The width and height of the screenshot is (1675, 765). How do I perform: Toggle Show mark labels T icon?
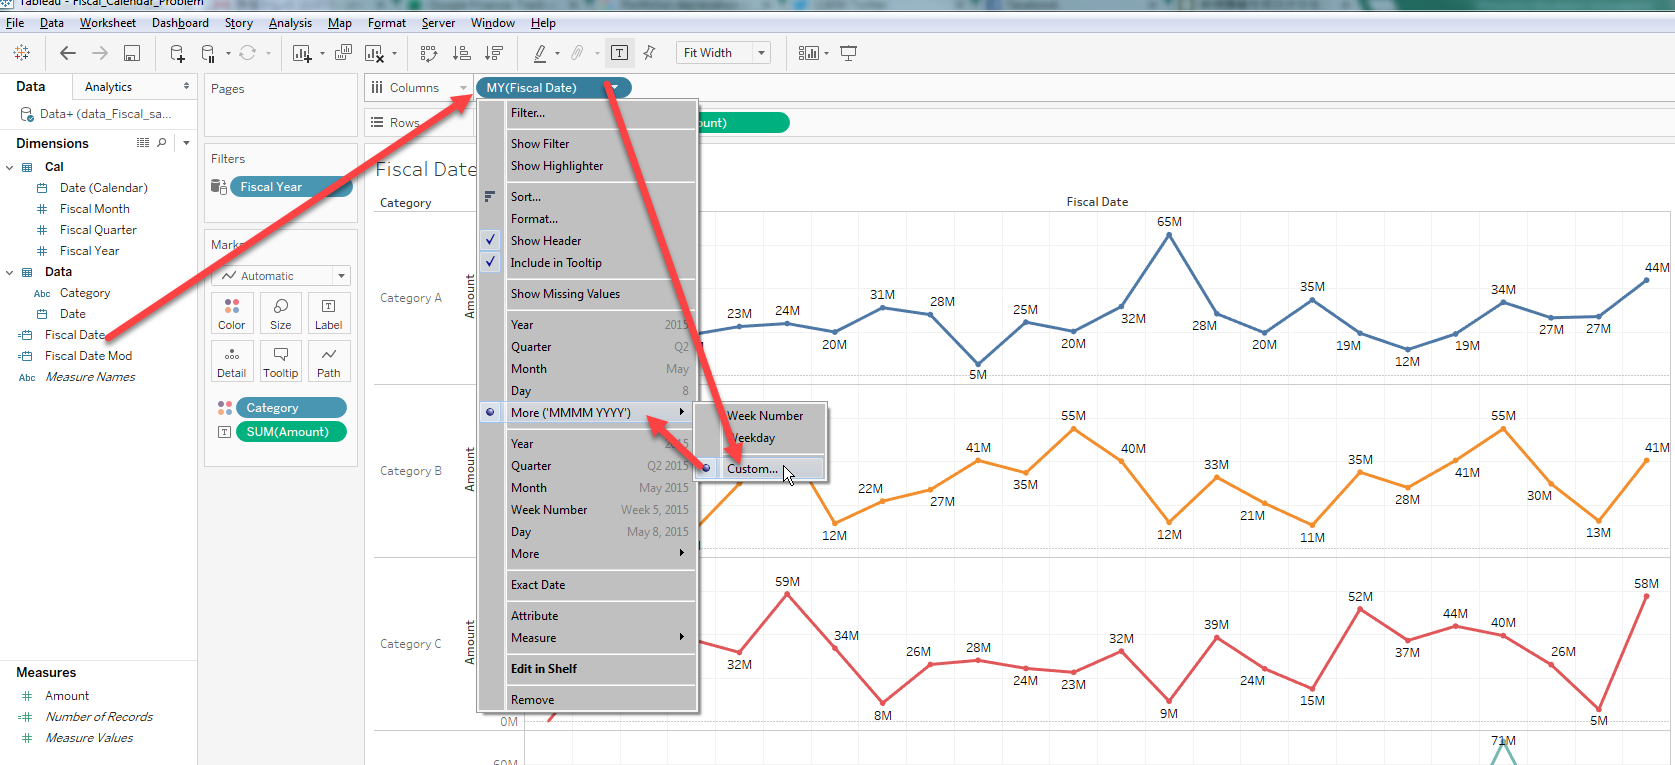tap(619, 53)
